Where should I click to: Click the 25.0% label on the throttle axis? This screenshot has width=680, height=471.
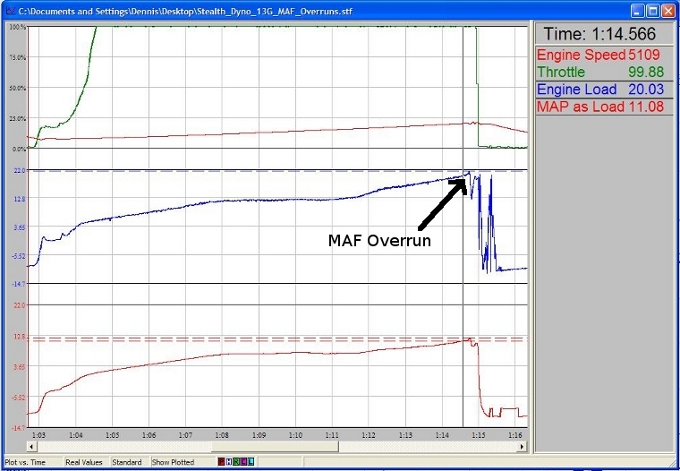(19, 118)
